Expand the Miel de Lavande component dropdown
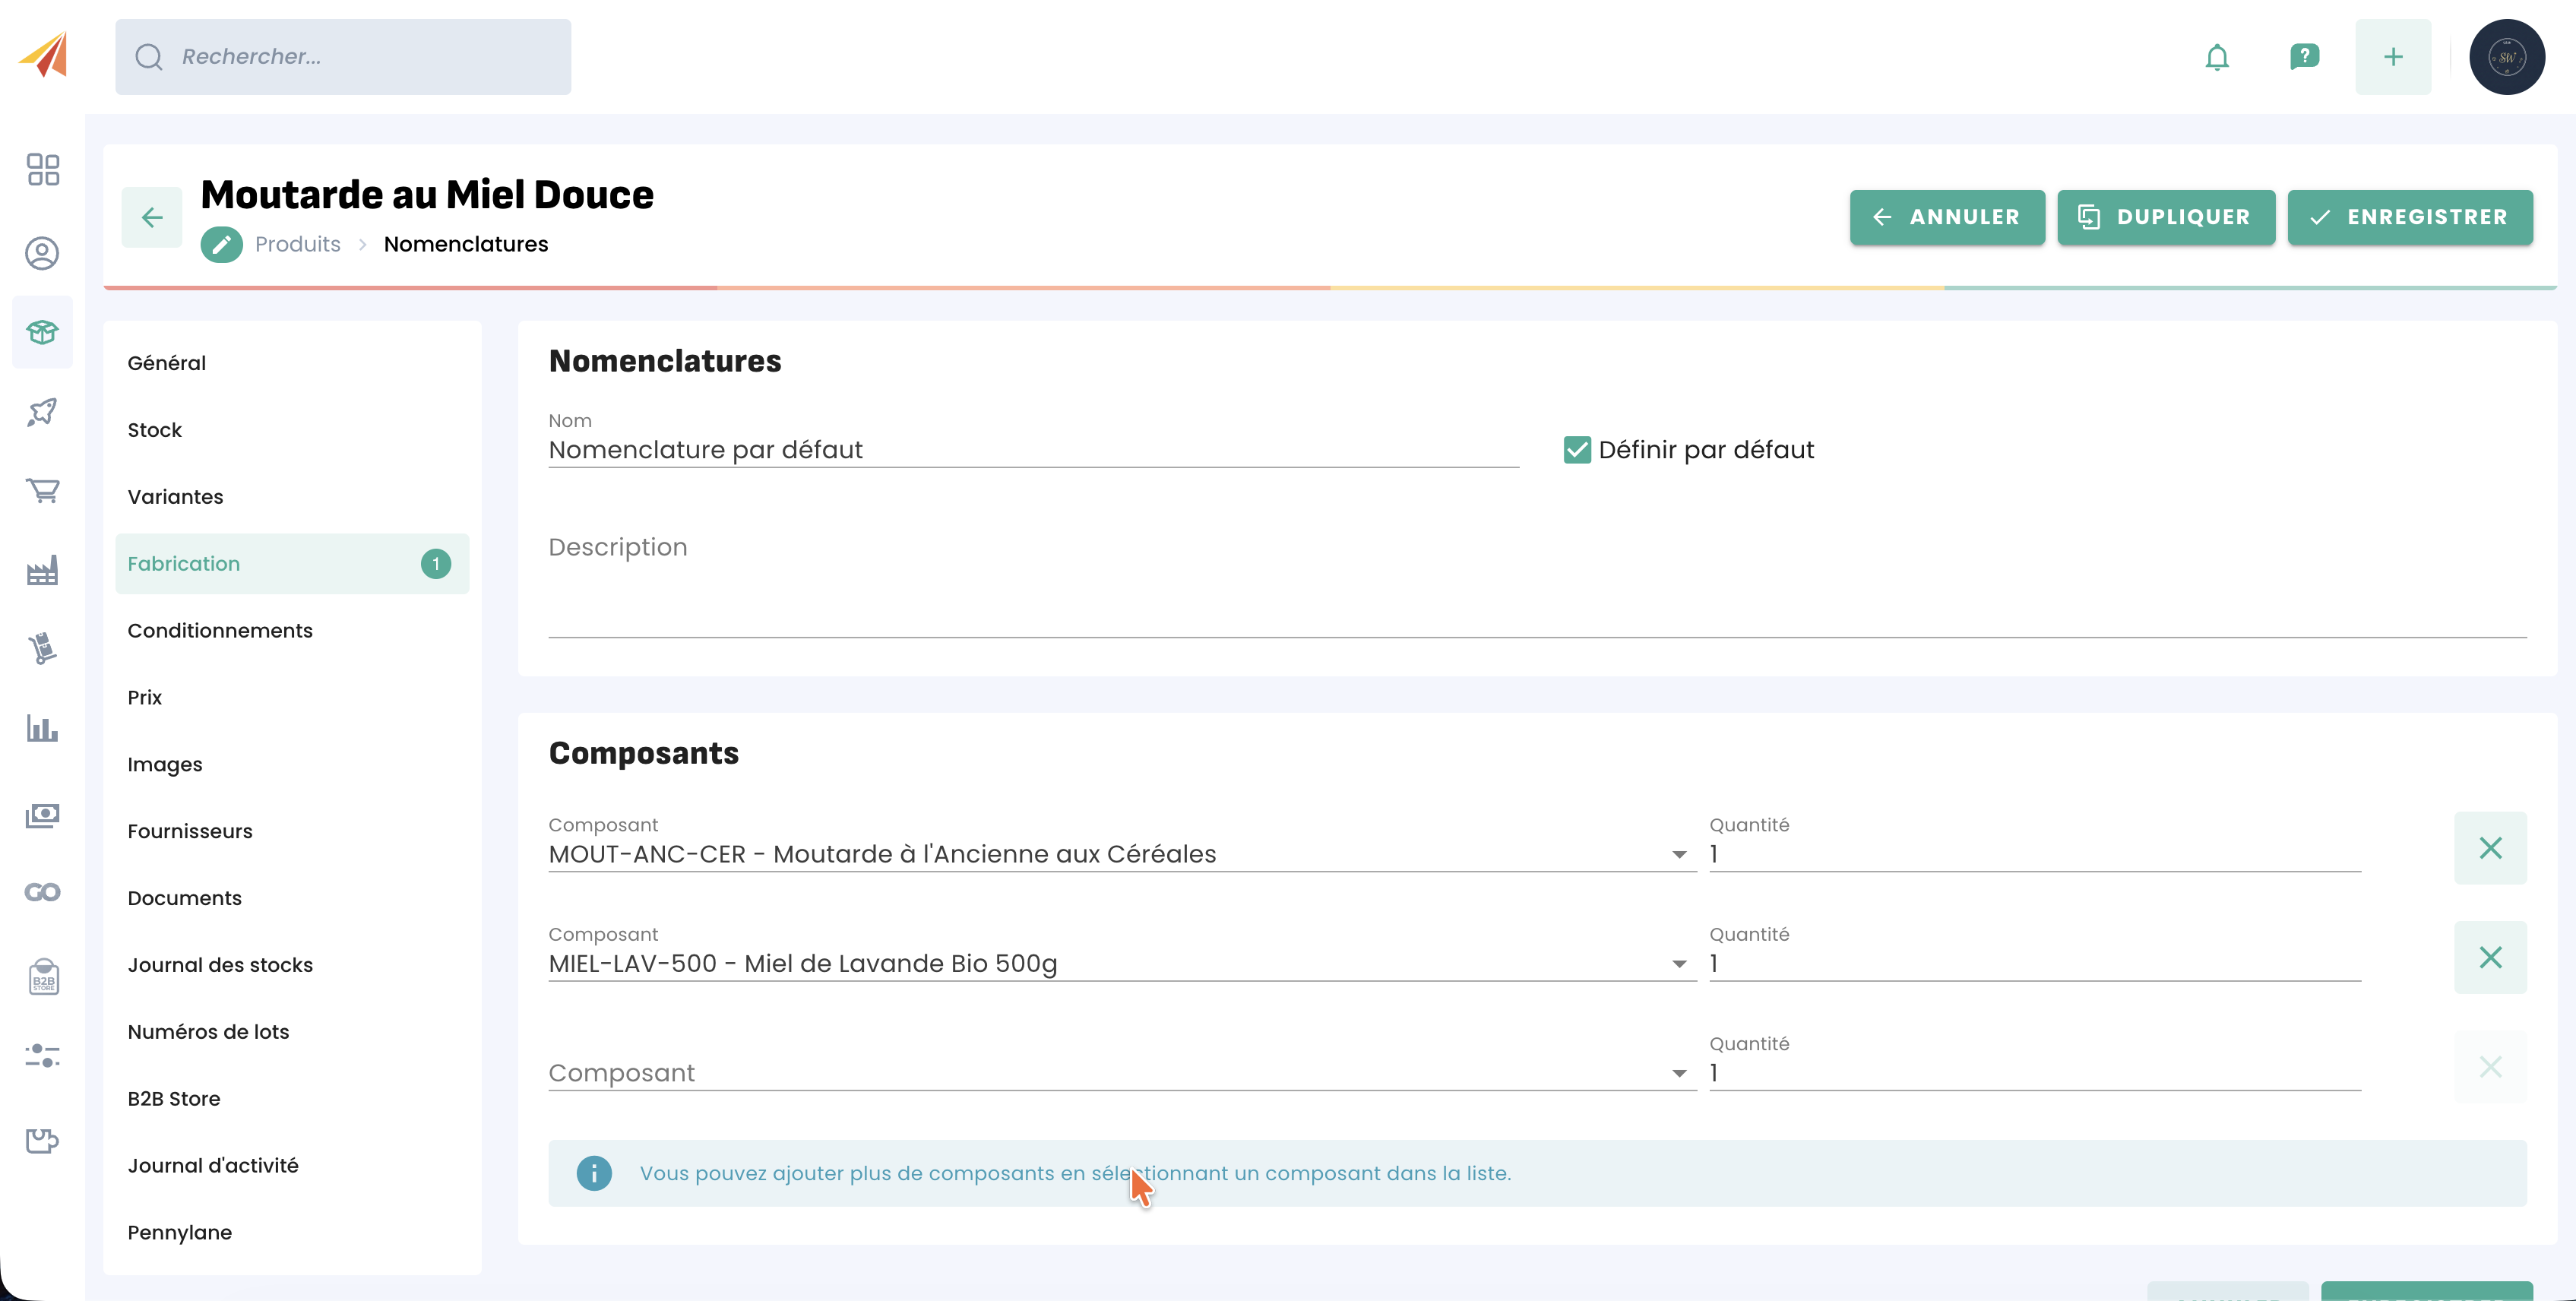Image resolution: width=2576 pixels, height=1301 pixels. click(x=1679, y=964)
